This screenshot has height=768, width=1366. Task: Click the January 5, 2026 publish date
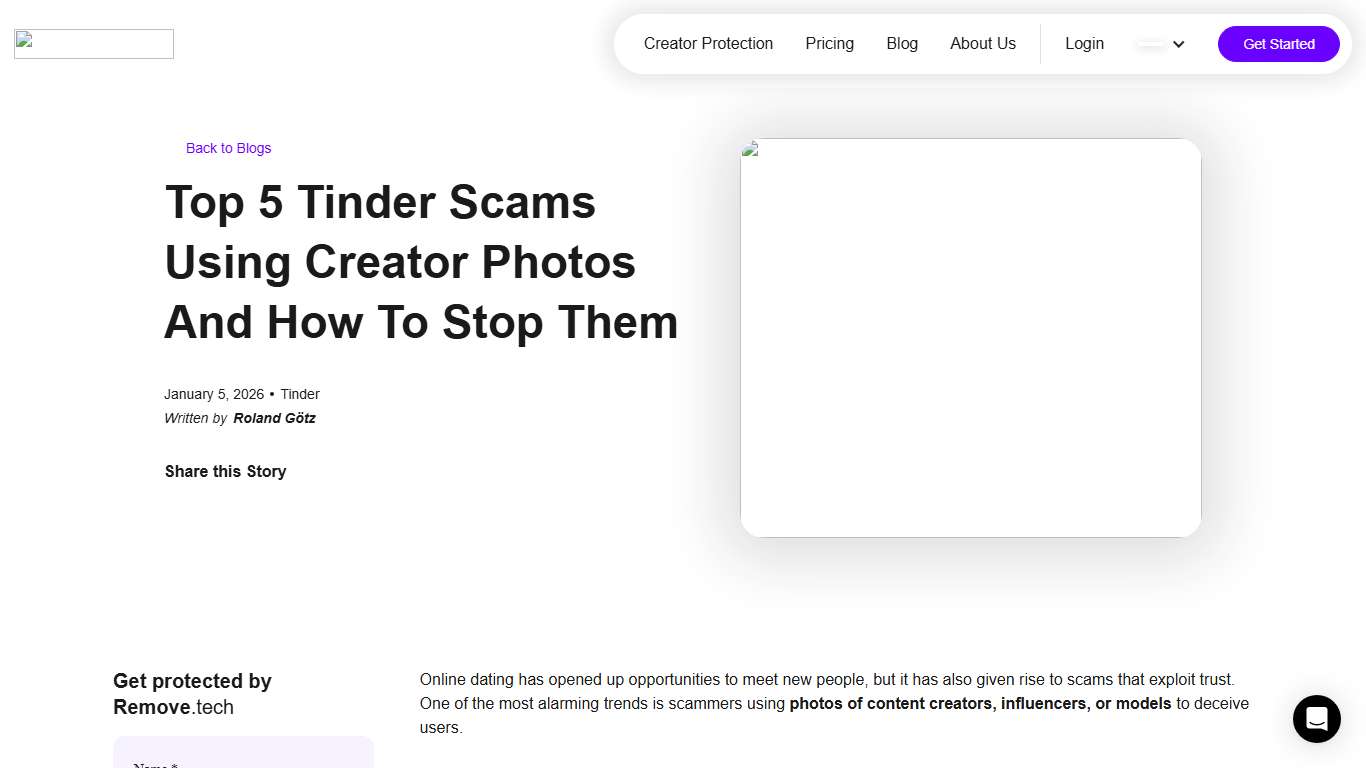(x=214, y=394)
